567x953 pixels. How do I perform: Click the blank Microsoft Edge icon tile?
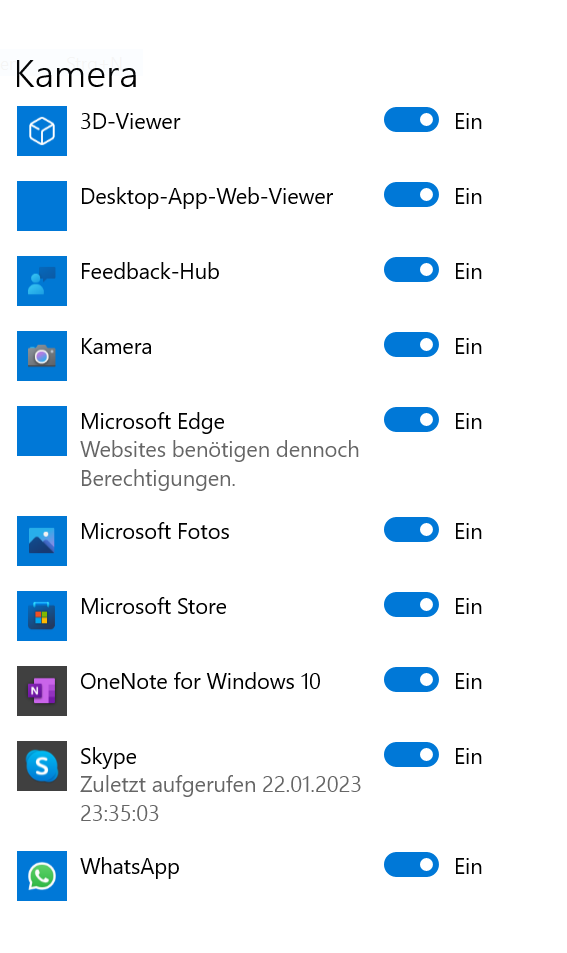pos(42,431)
